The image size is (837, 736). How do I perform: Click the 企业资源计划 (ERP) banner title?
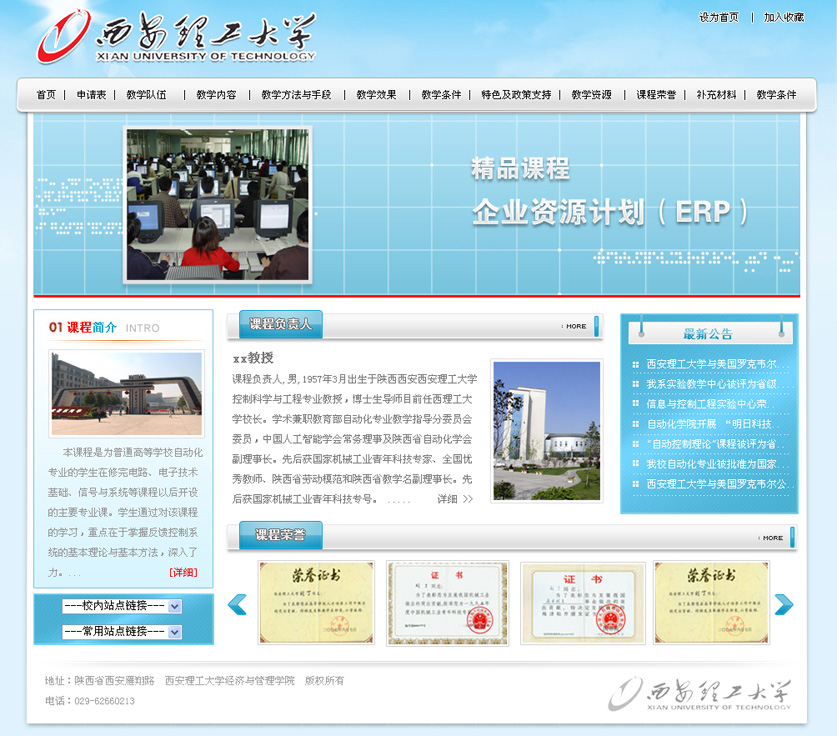click(x=610, y=212)
